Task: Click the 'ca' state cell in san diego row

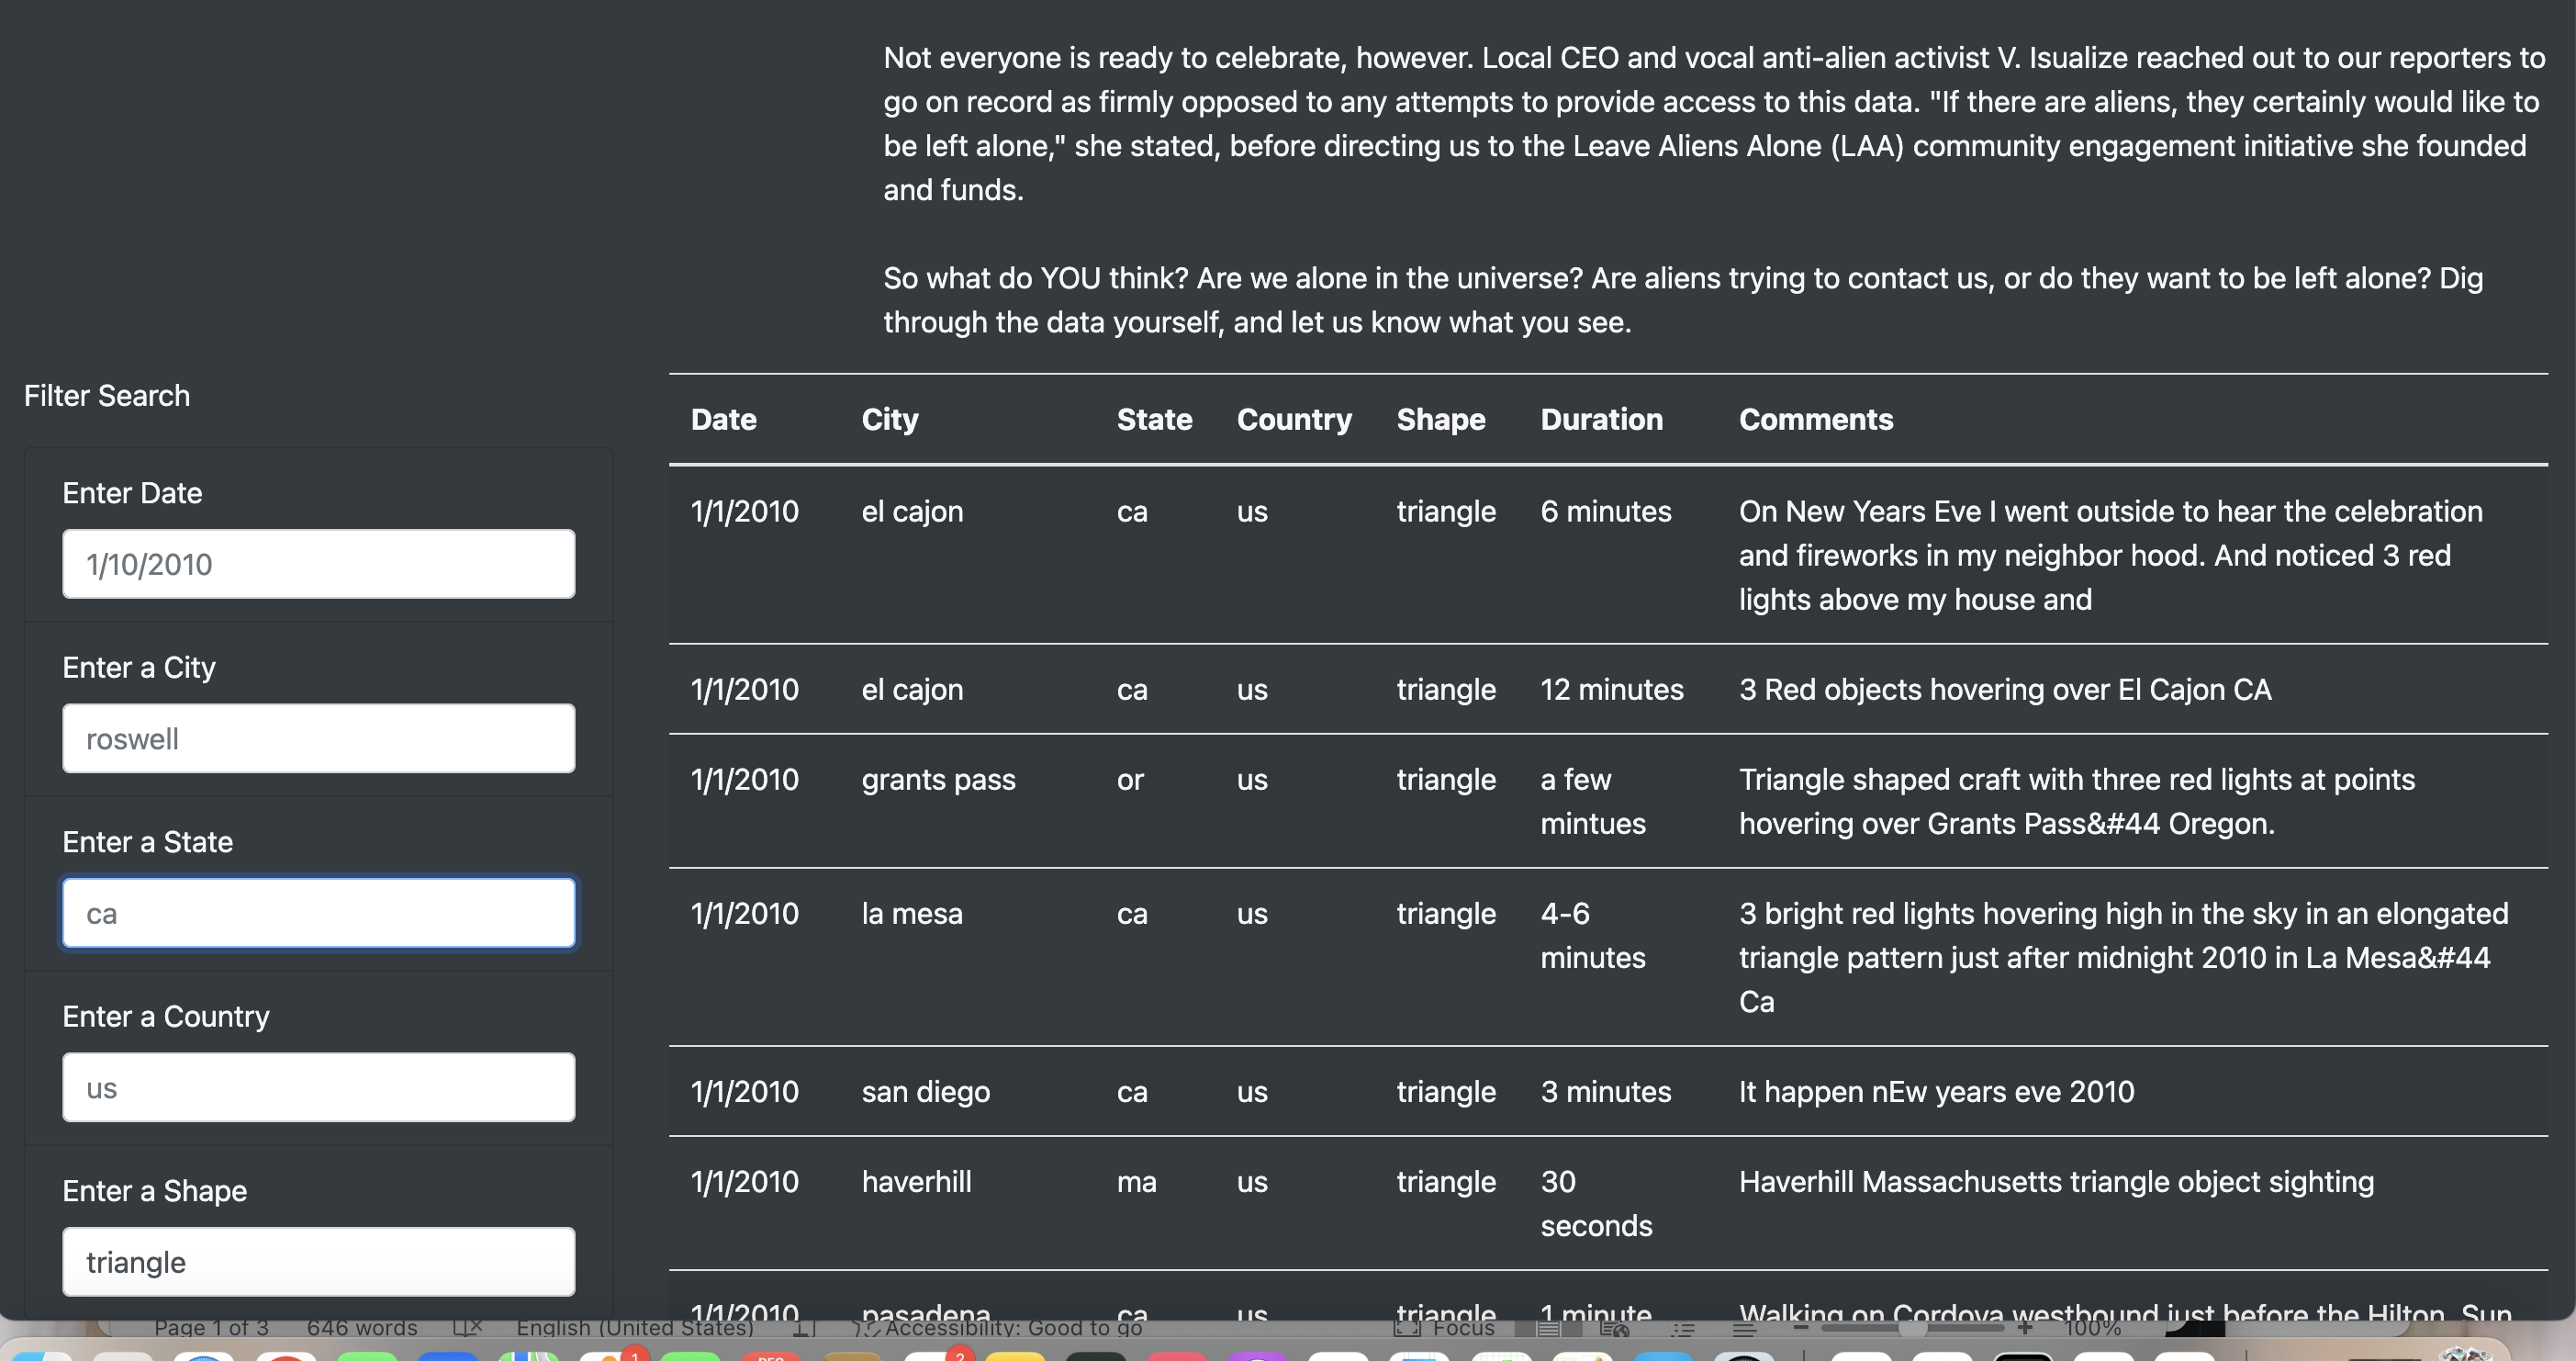Action: [x=1132, y=1091]
